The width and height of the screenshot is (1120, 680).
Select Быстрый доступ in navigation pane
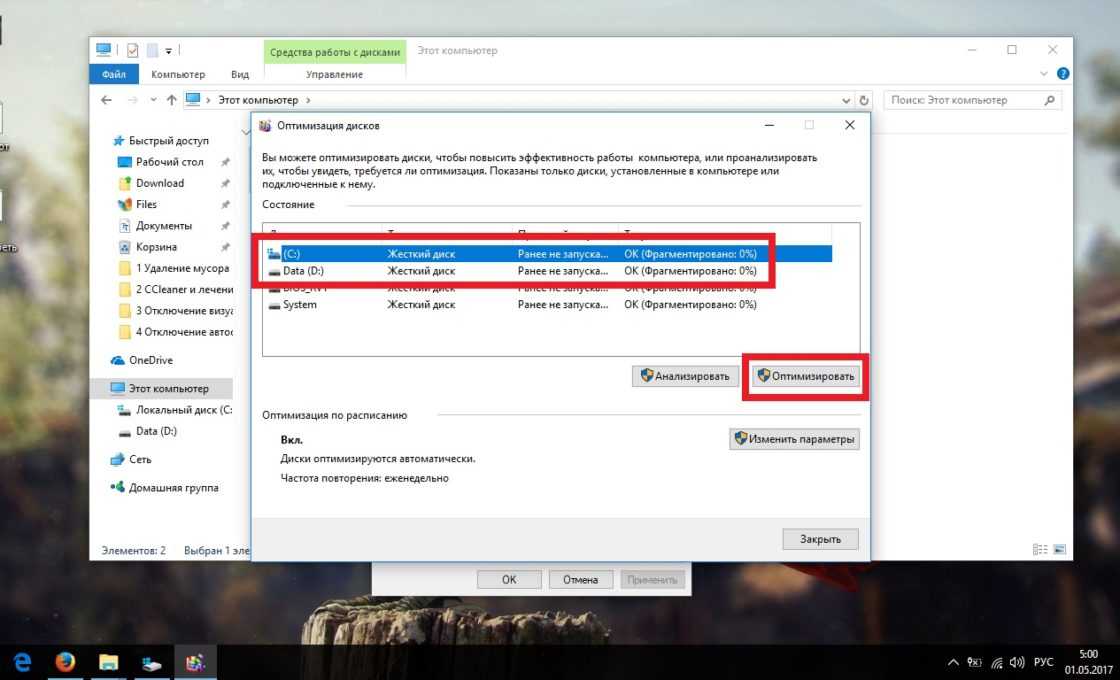coord(169,141)
